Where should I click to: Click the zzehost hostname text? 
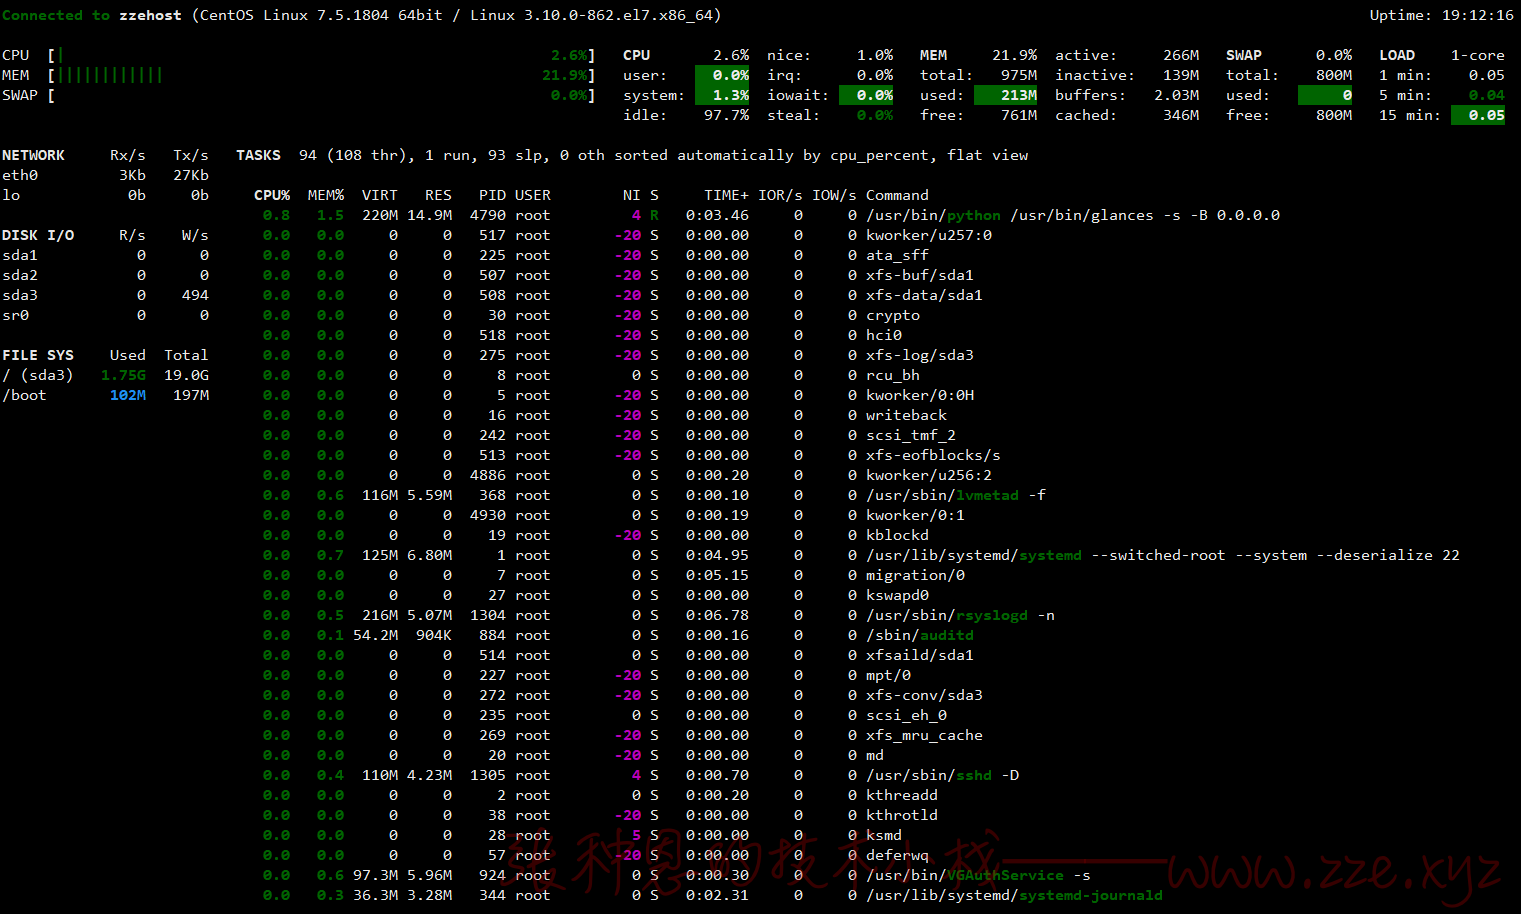coord(151,15)
